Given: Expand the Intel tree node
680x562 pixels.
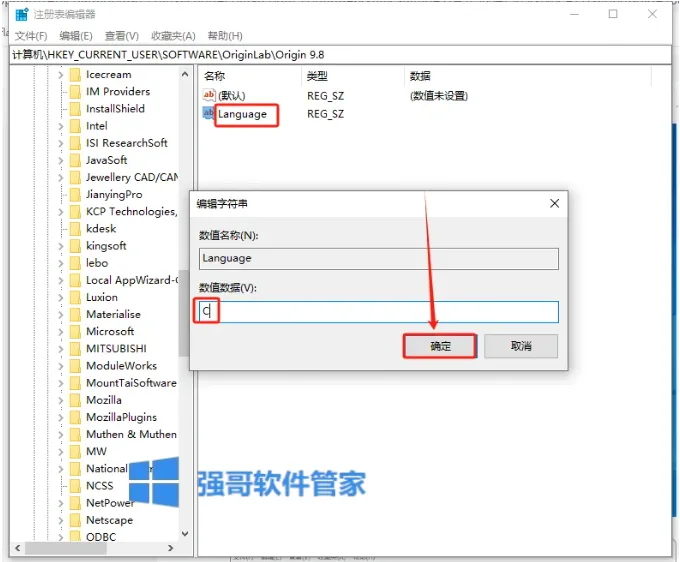Looking at the screenshot, I should pyautogui.click(x=61, y=126).
